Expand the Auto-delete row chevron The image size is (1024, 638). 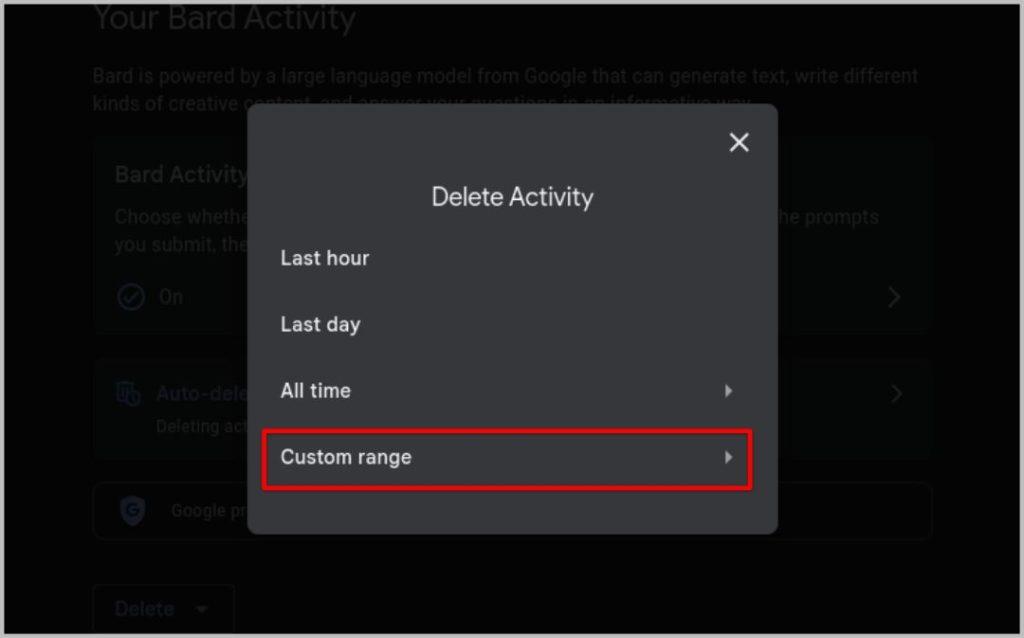coord(896,394)
